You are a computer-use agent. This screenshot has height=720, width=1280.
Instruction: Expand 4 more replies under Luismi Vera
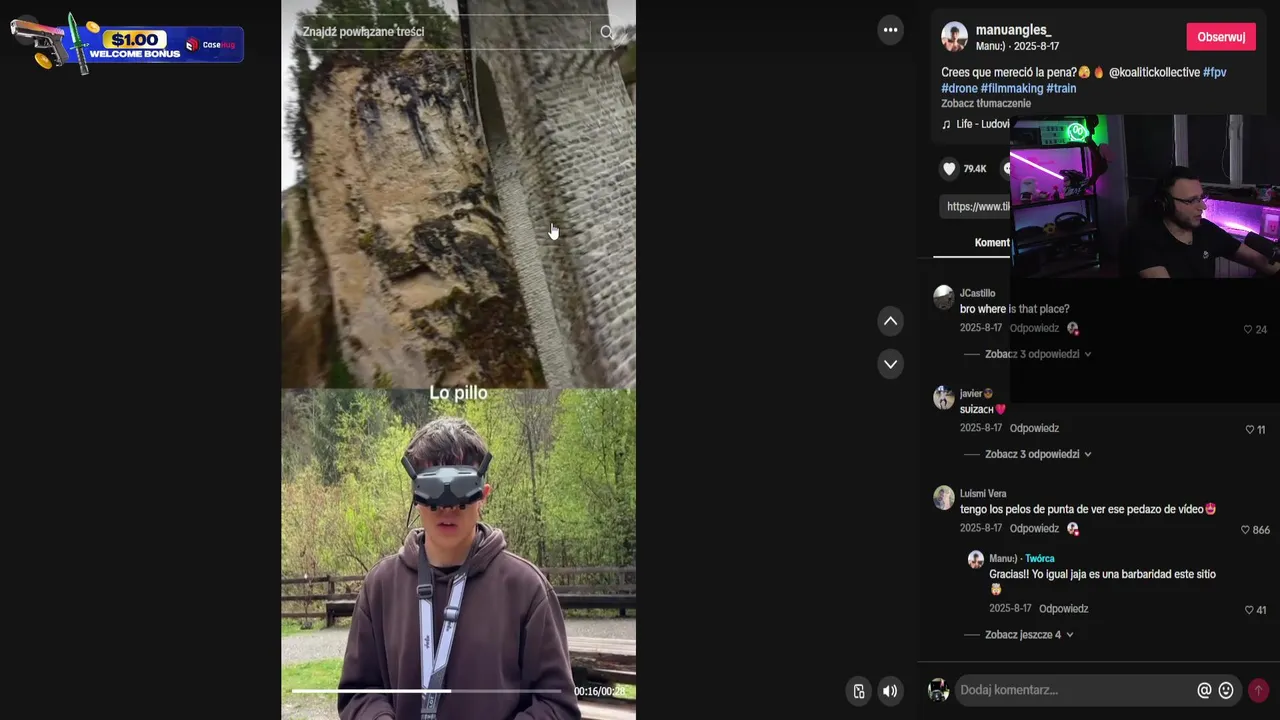[x=1028, y=634]
